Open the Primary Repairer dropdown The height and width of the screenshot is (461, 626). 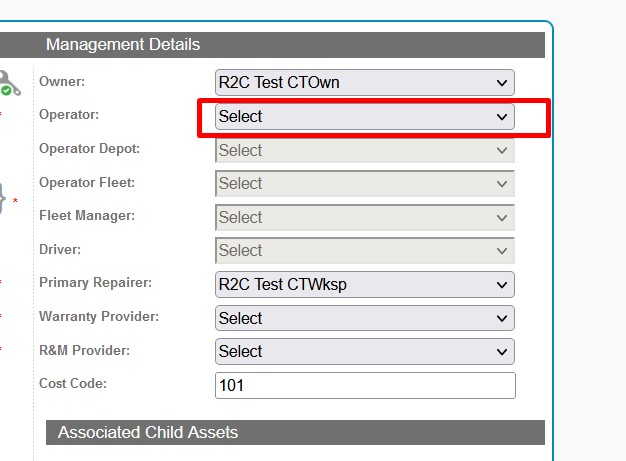coord(365,285)
